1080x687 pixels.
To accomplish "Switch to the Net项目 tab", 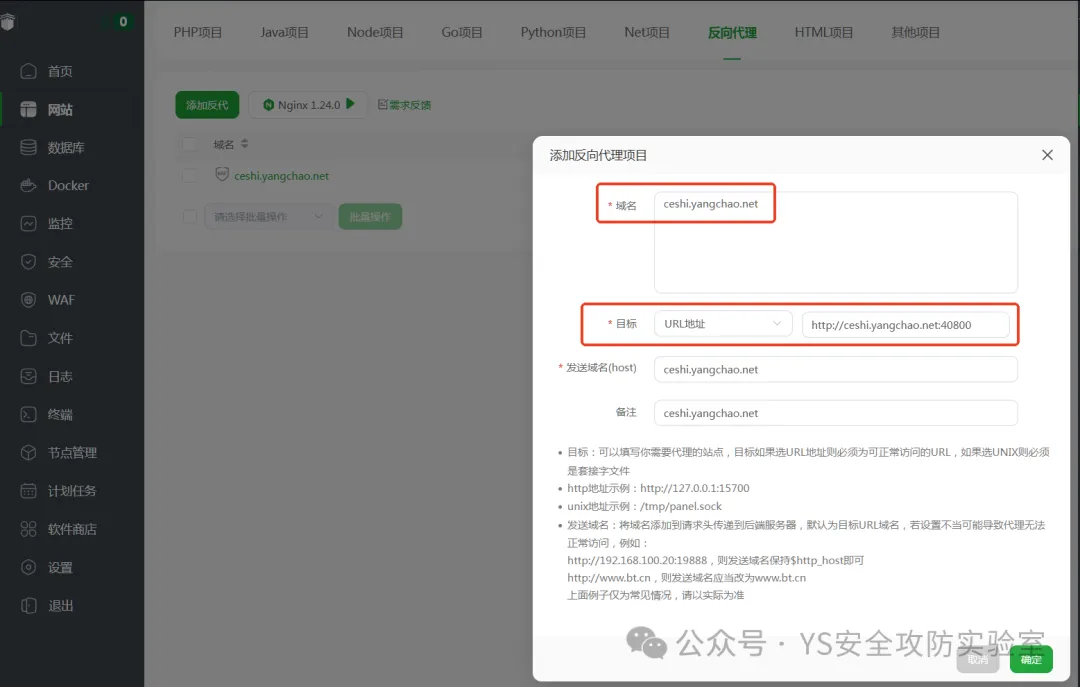I will point(647,32).
